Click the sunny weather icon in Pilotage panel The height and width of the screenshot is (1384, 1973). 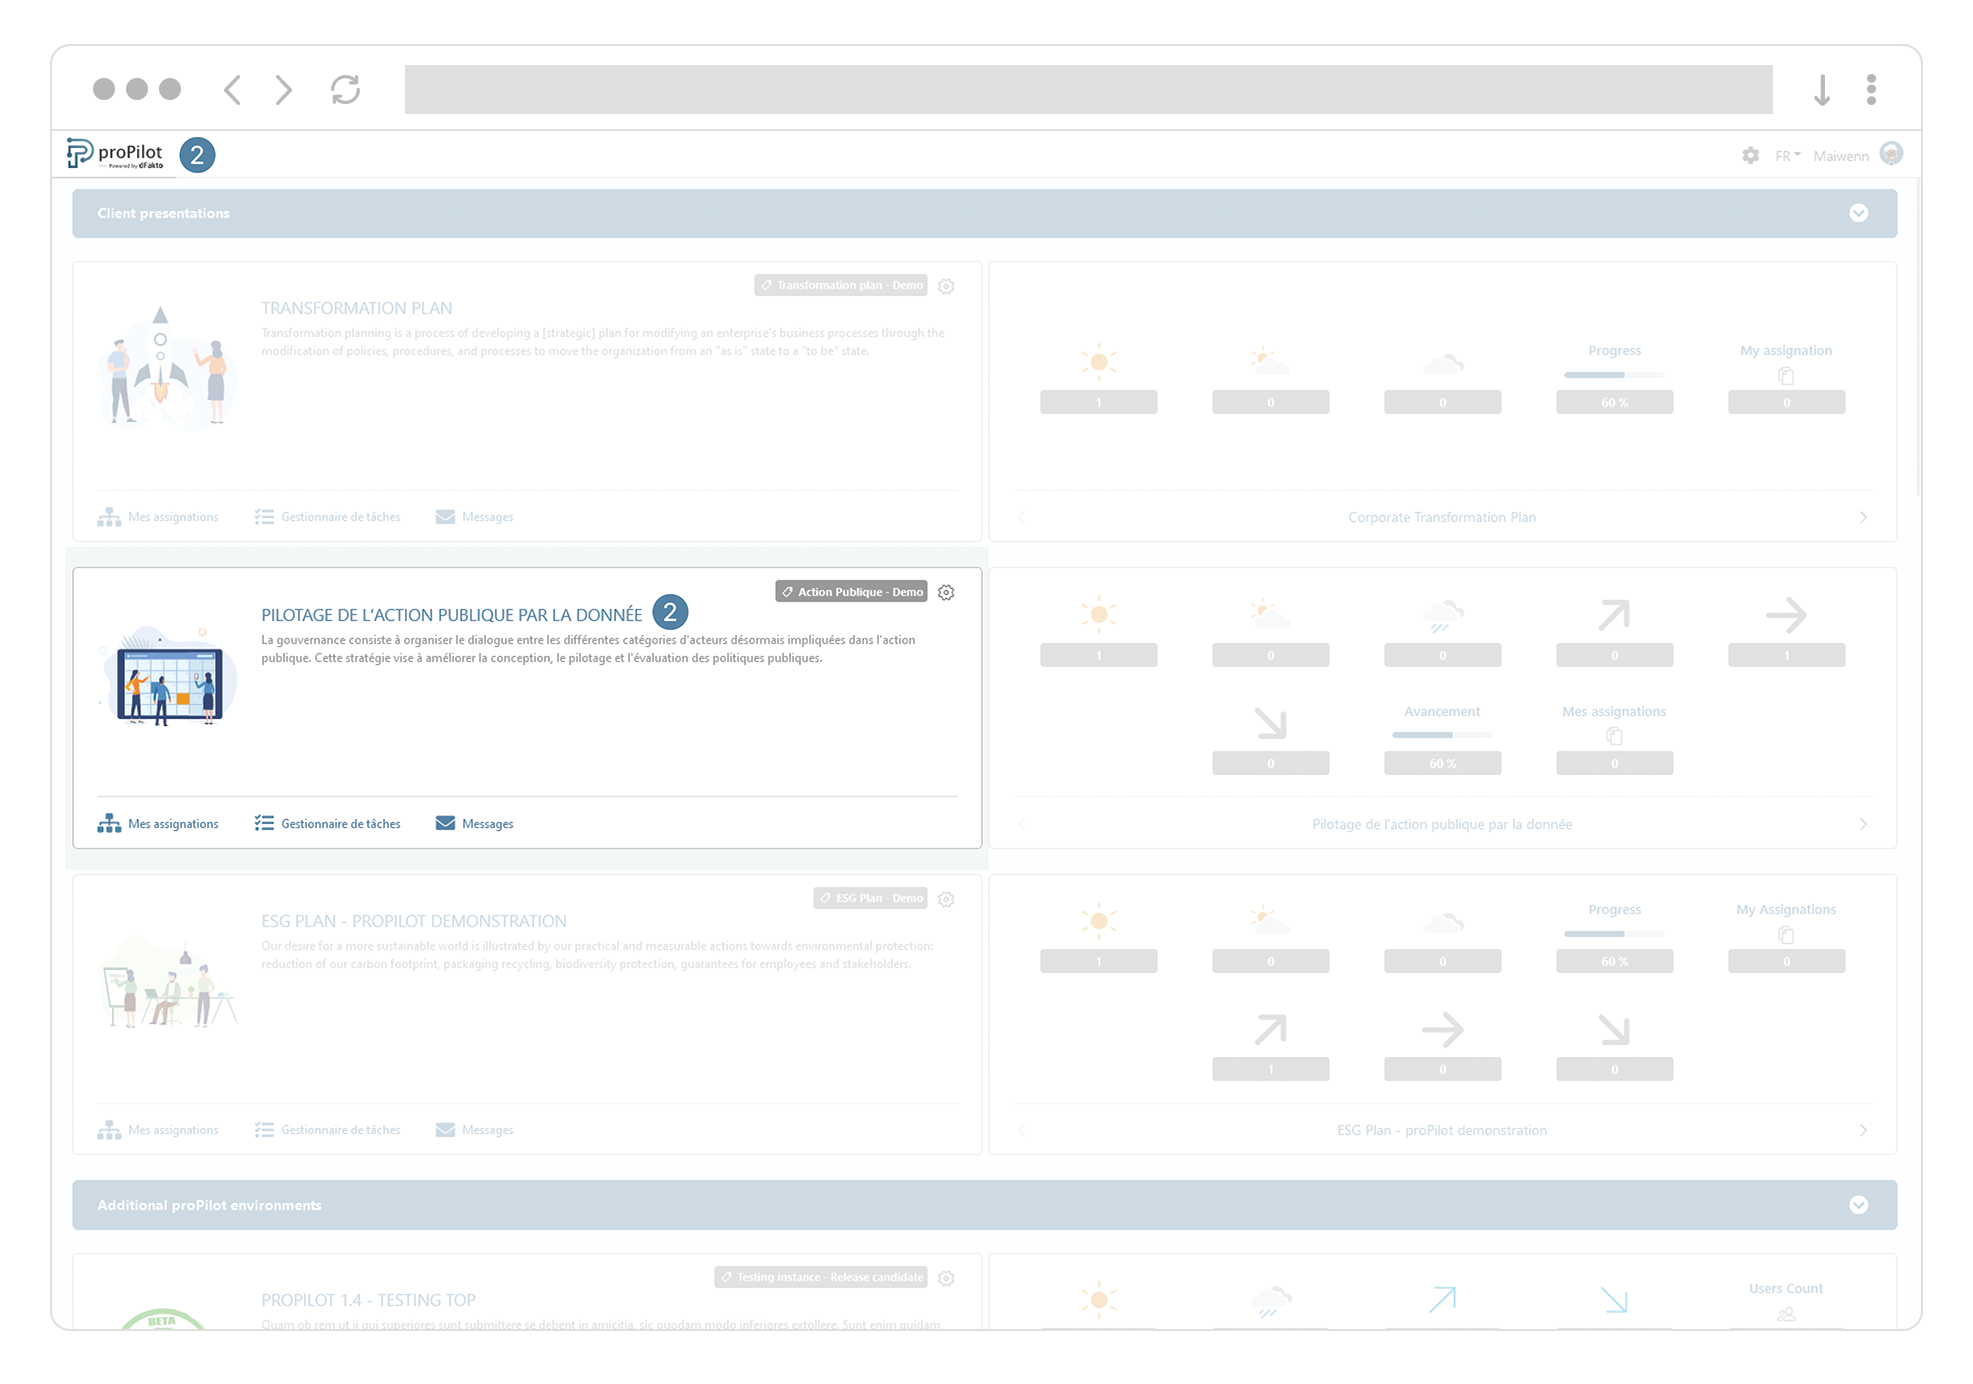click(x=1098, y=615)
